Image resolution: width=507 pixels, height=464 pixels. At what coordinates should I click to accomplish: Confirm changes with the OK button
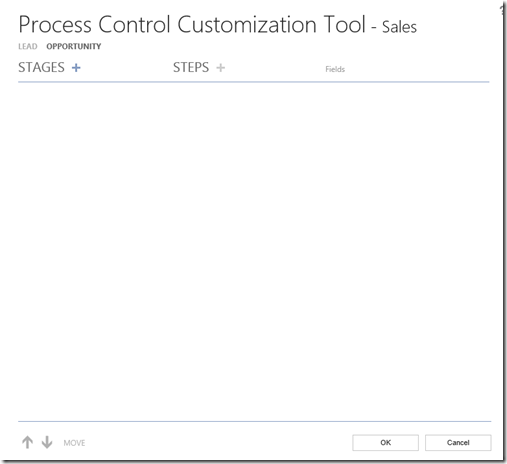(385, 443)
